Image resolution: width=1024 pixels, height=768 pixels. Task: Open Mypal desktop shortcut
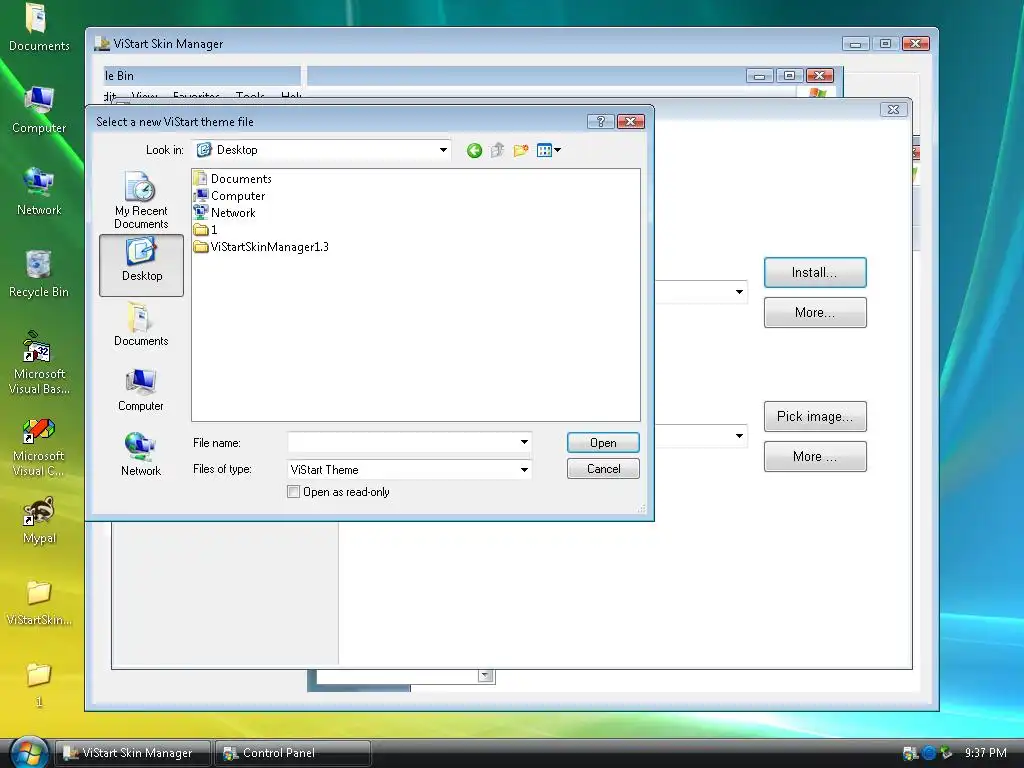39,520
